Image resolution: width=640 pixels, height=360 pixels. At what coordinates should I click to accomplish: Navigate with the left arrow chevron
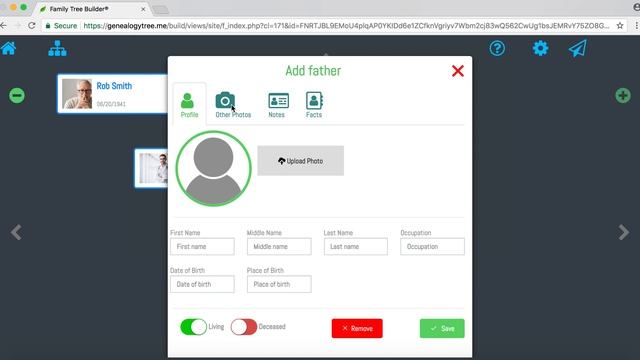click(x=16, y=232)
